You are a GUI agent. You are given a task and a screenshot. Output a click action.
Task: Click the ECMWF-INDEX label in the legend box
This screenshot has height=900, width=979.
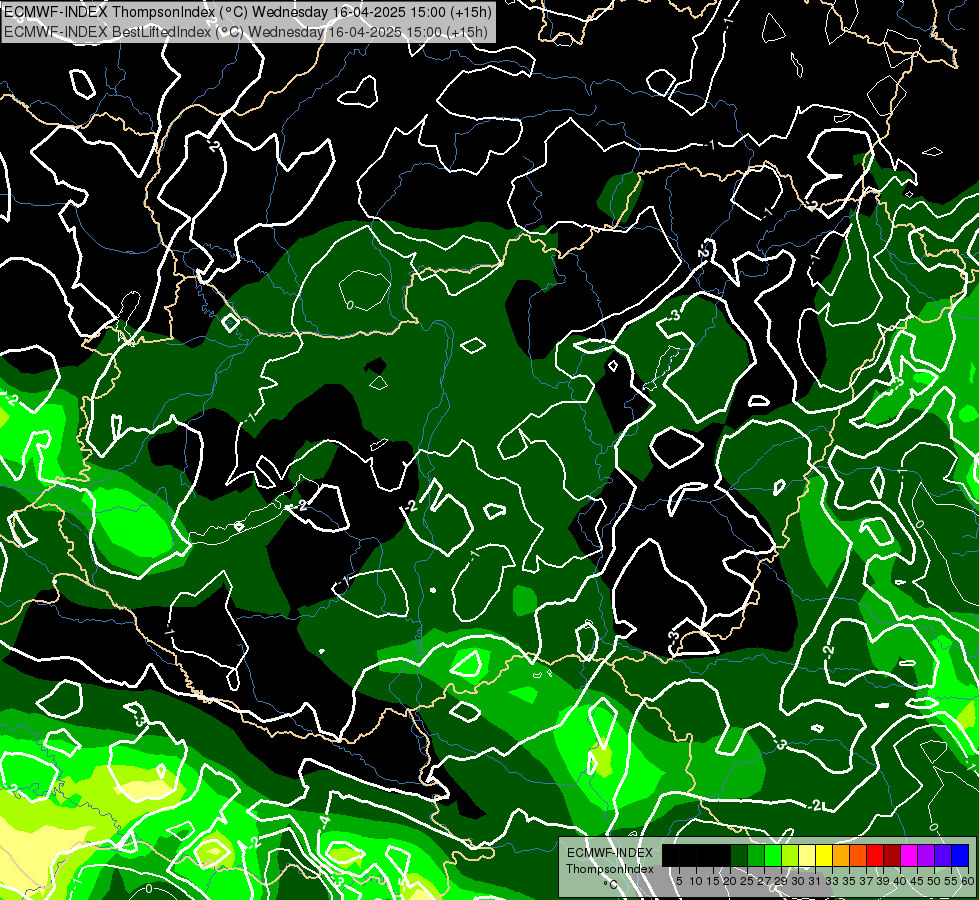click(x=610, y=853)
